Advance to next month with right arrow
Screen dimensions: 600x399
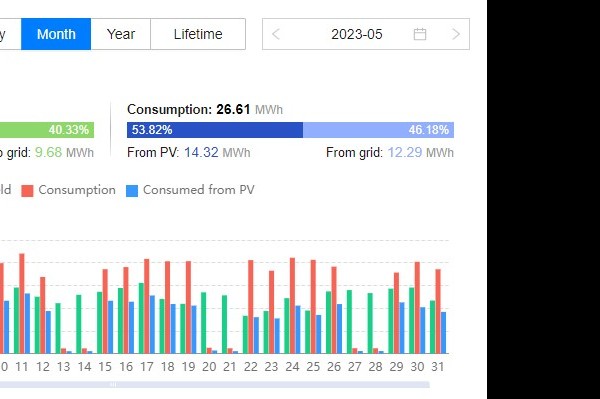tap(455, 34)
